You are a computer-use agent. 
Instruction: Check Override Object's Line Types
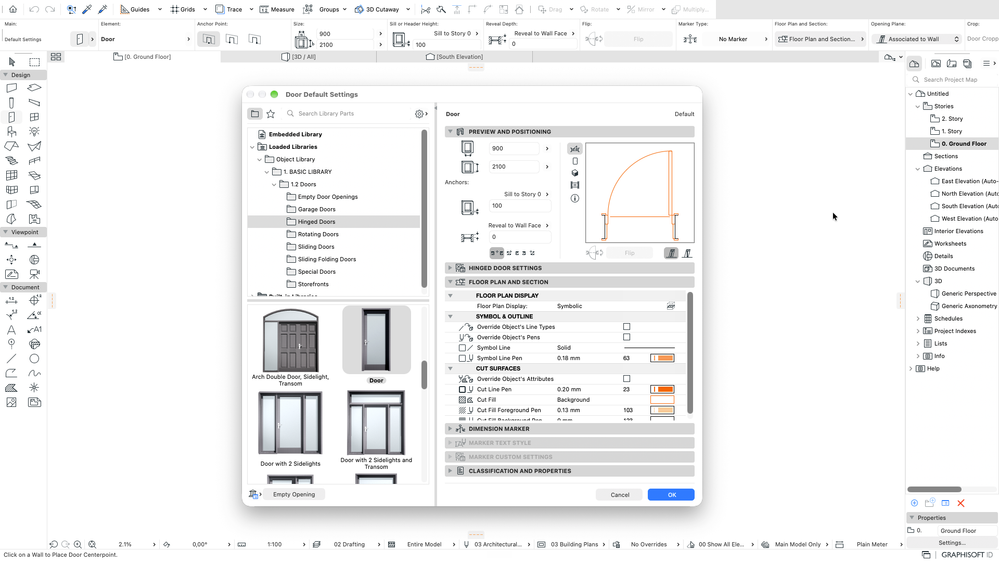click(626, 327)
